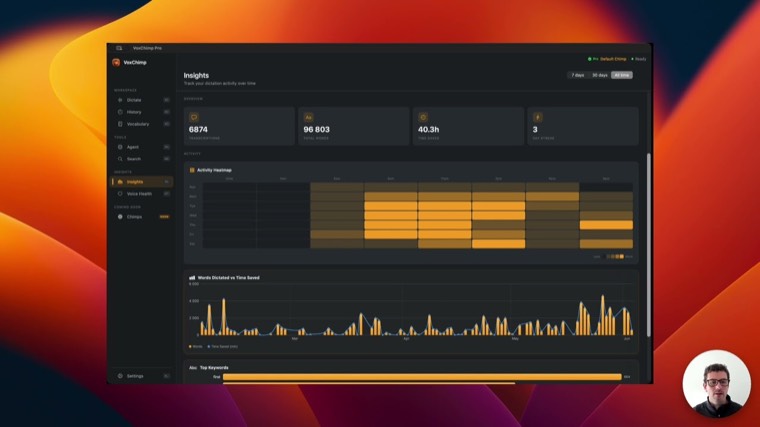
Task: Click the Agent icon in the sidebar
Action: (120, 147)
